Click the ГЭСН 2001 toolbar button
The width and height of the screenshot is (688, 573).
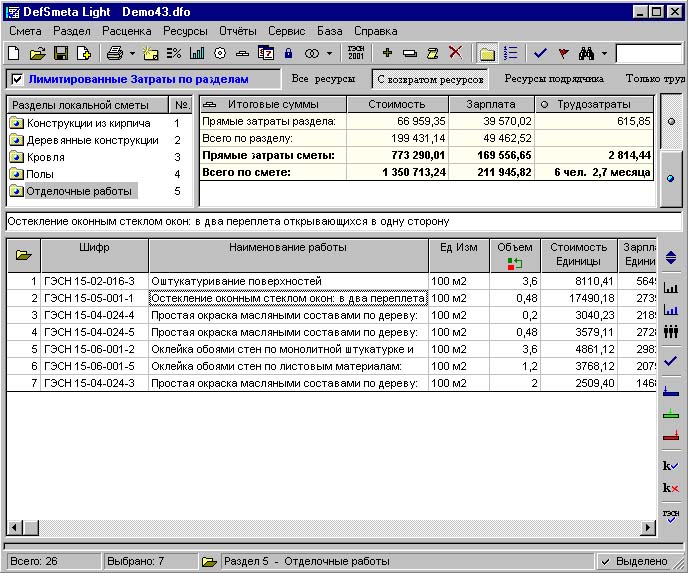coord(355,53)
